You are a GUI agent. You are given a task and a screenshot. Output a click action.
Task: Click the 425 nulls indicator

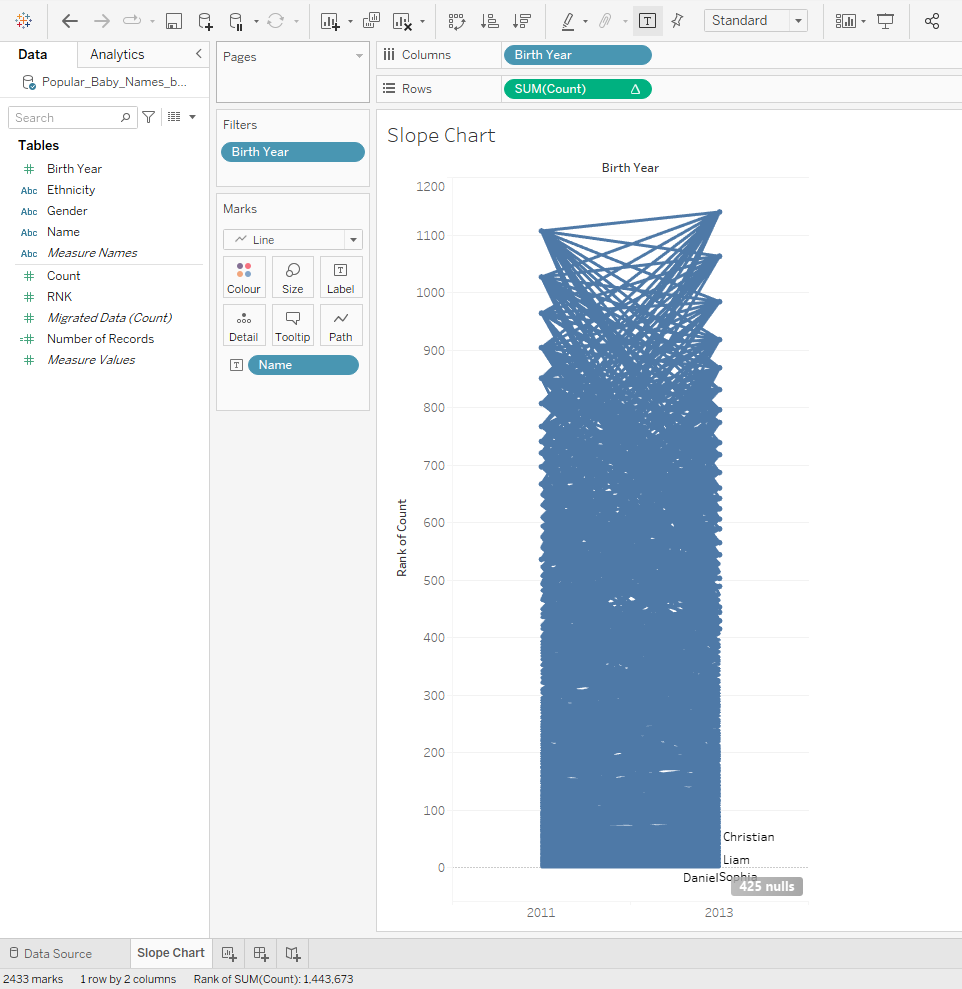pyautogui.click(x=766, y=886)
